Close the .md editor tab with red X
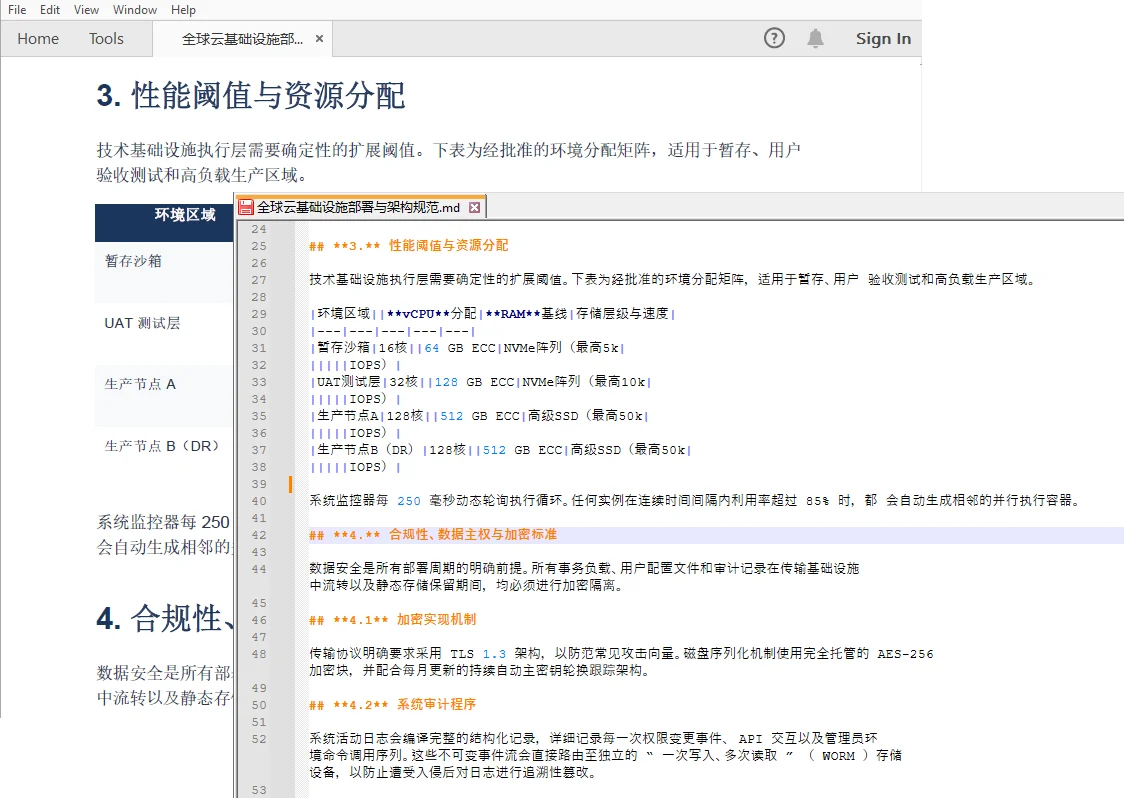The image size is (1124, 798). click(475, 207)
